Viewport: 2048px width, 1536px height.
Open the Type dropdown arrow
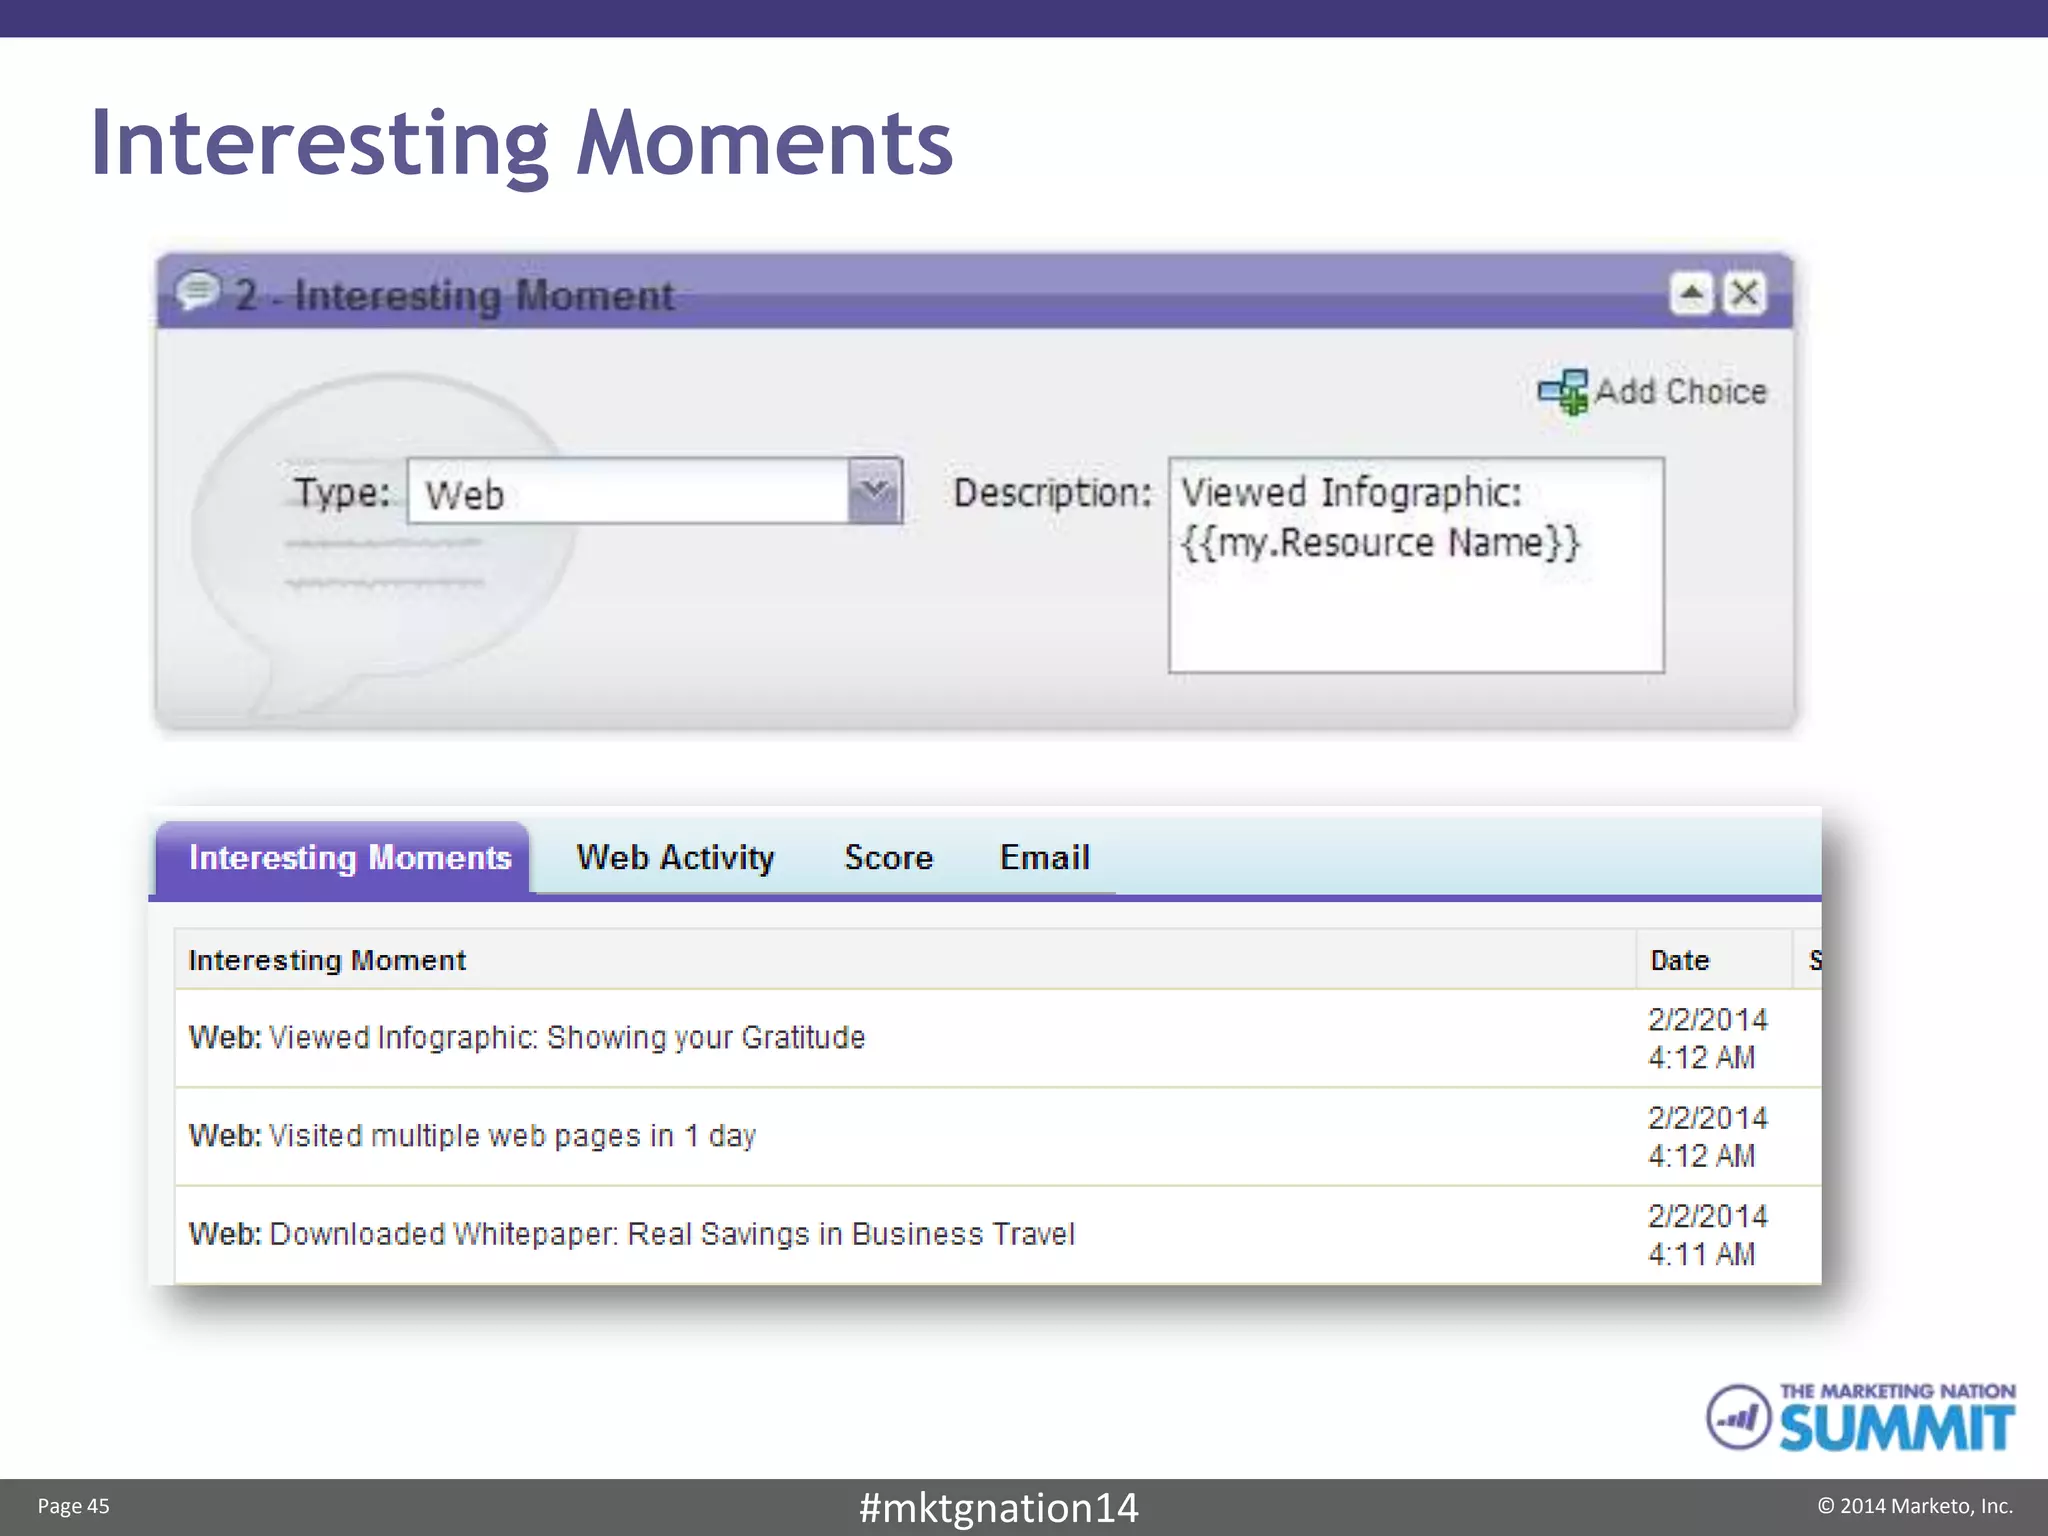tap(875, 491)
